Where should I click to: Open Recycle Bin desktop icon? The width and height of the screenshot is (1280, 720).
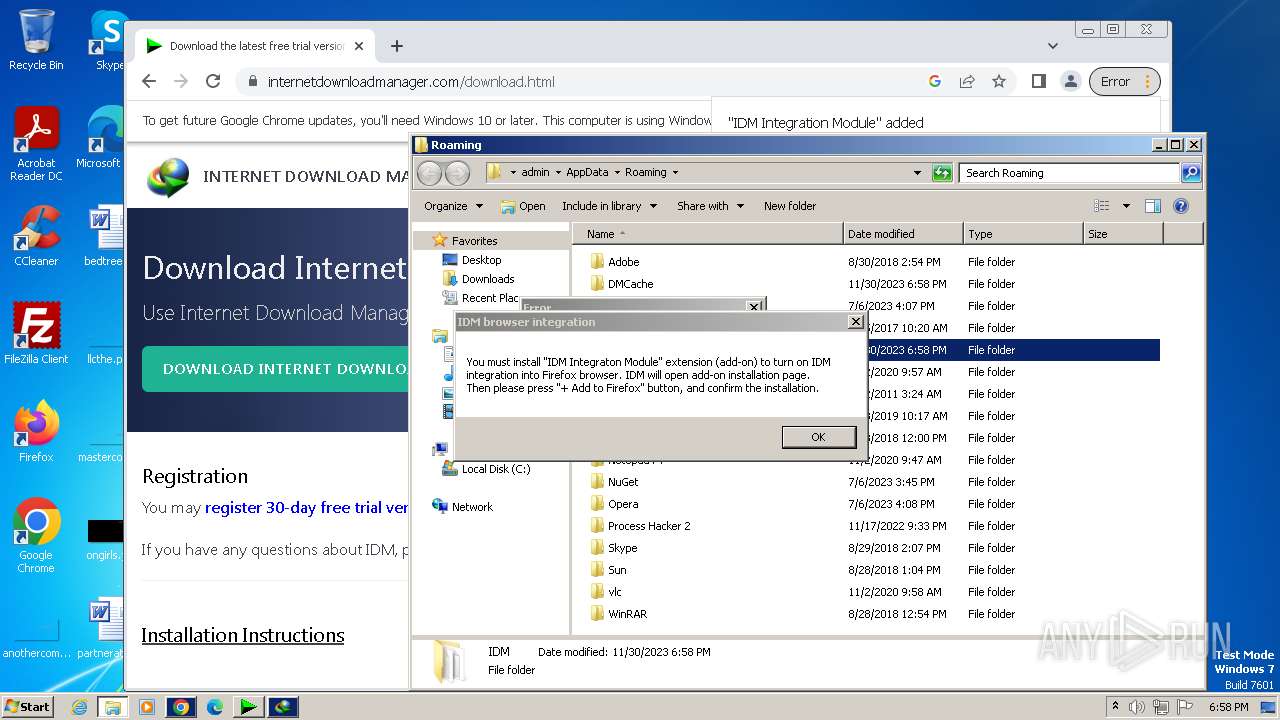pyautogui.click(x=36, y=40)
